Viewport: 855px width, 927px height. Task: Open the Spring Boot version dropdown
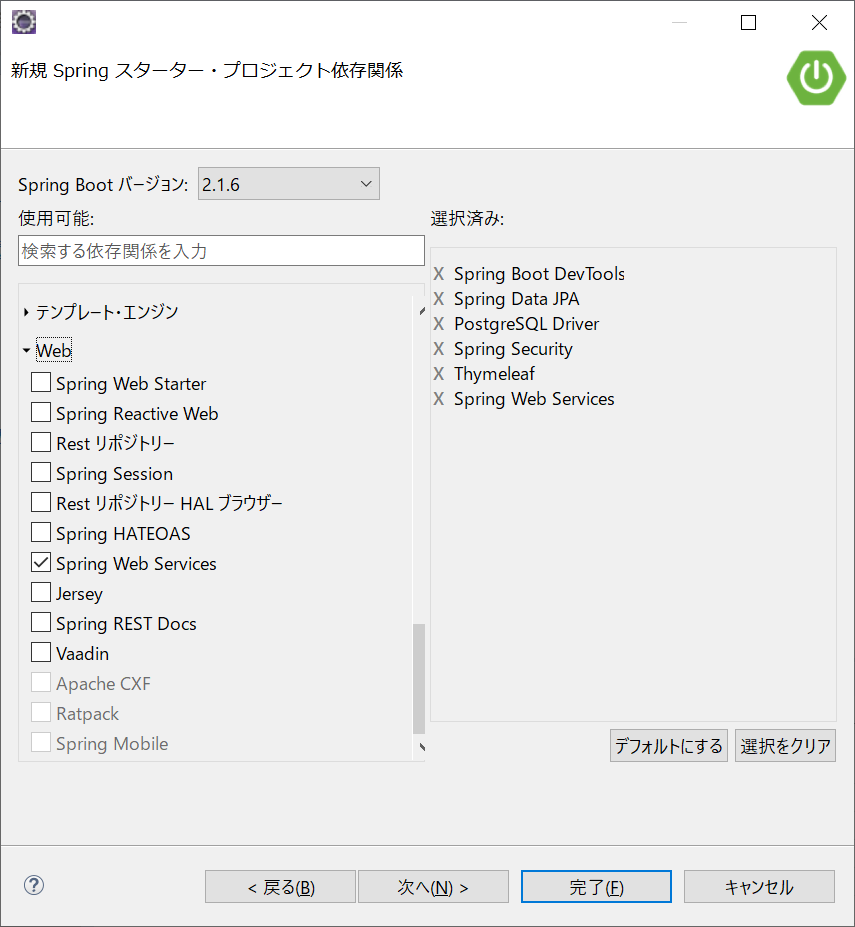point(289,184)
